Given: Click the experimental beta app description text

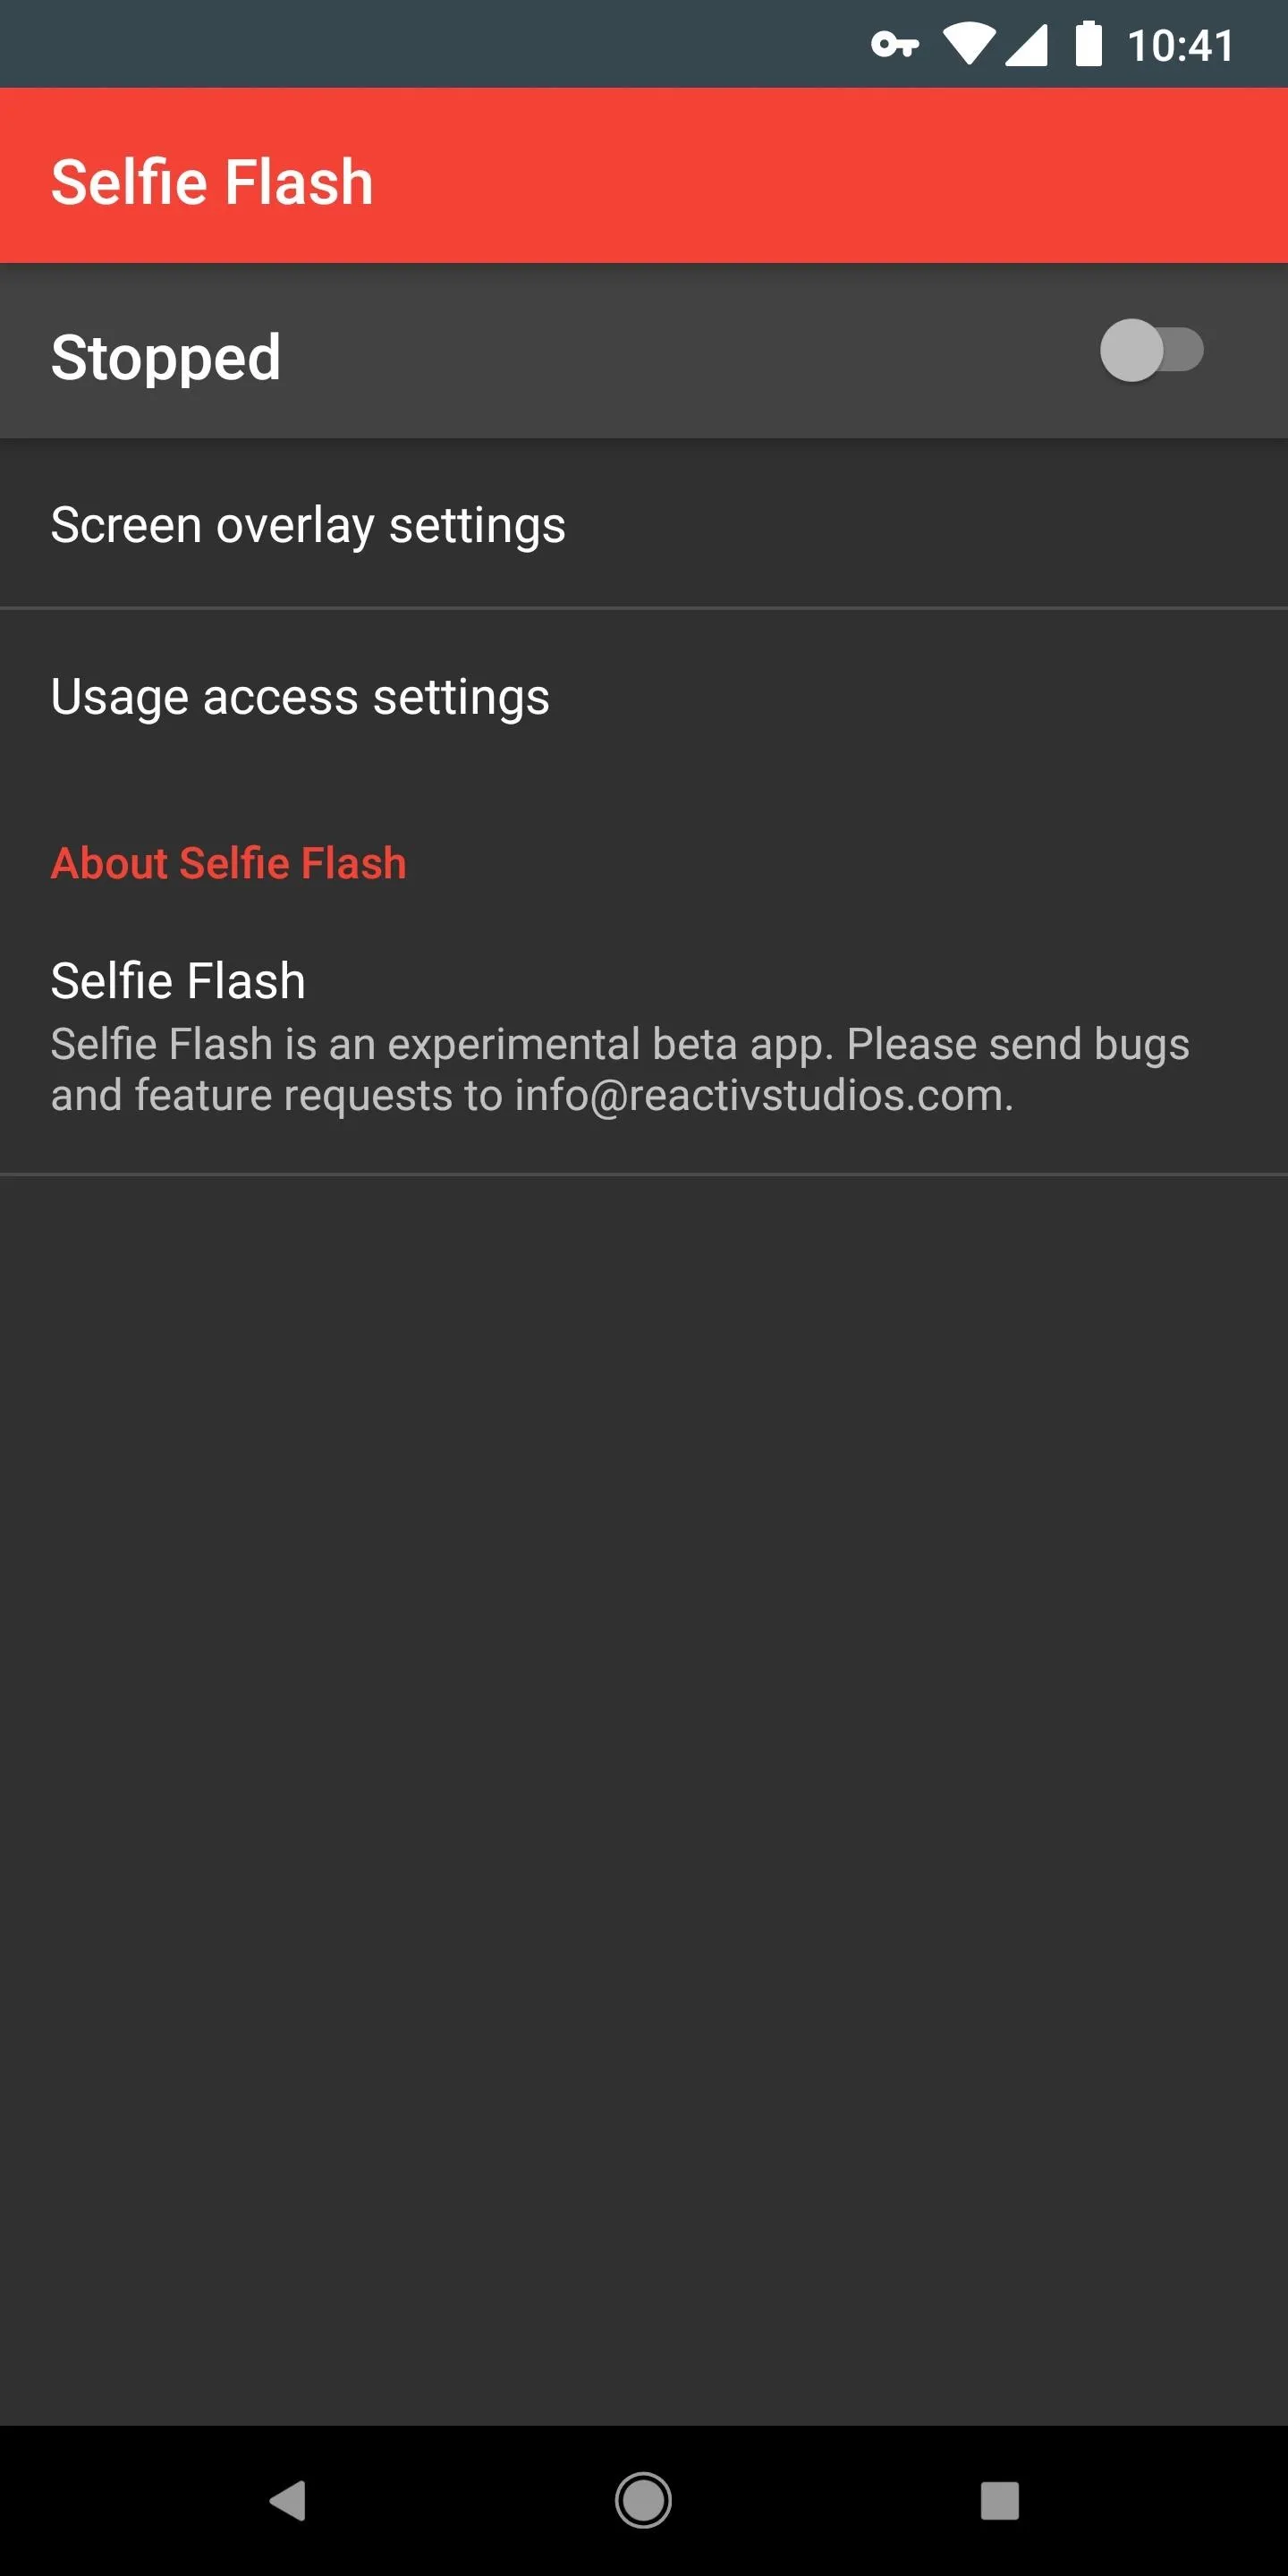Looking at the screenshot, I should [x=620, y=1069].
